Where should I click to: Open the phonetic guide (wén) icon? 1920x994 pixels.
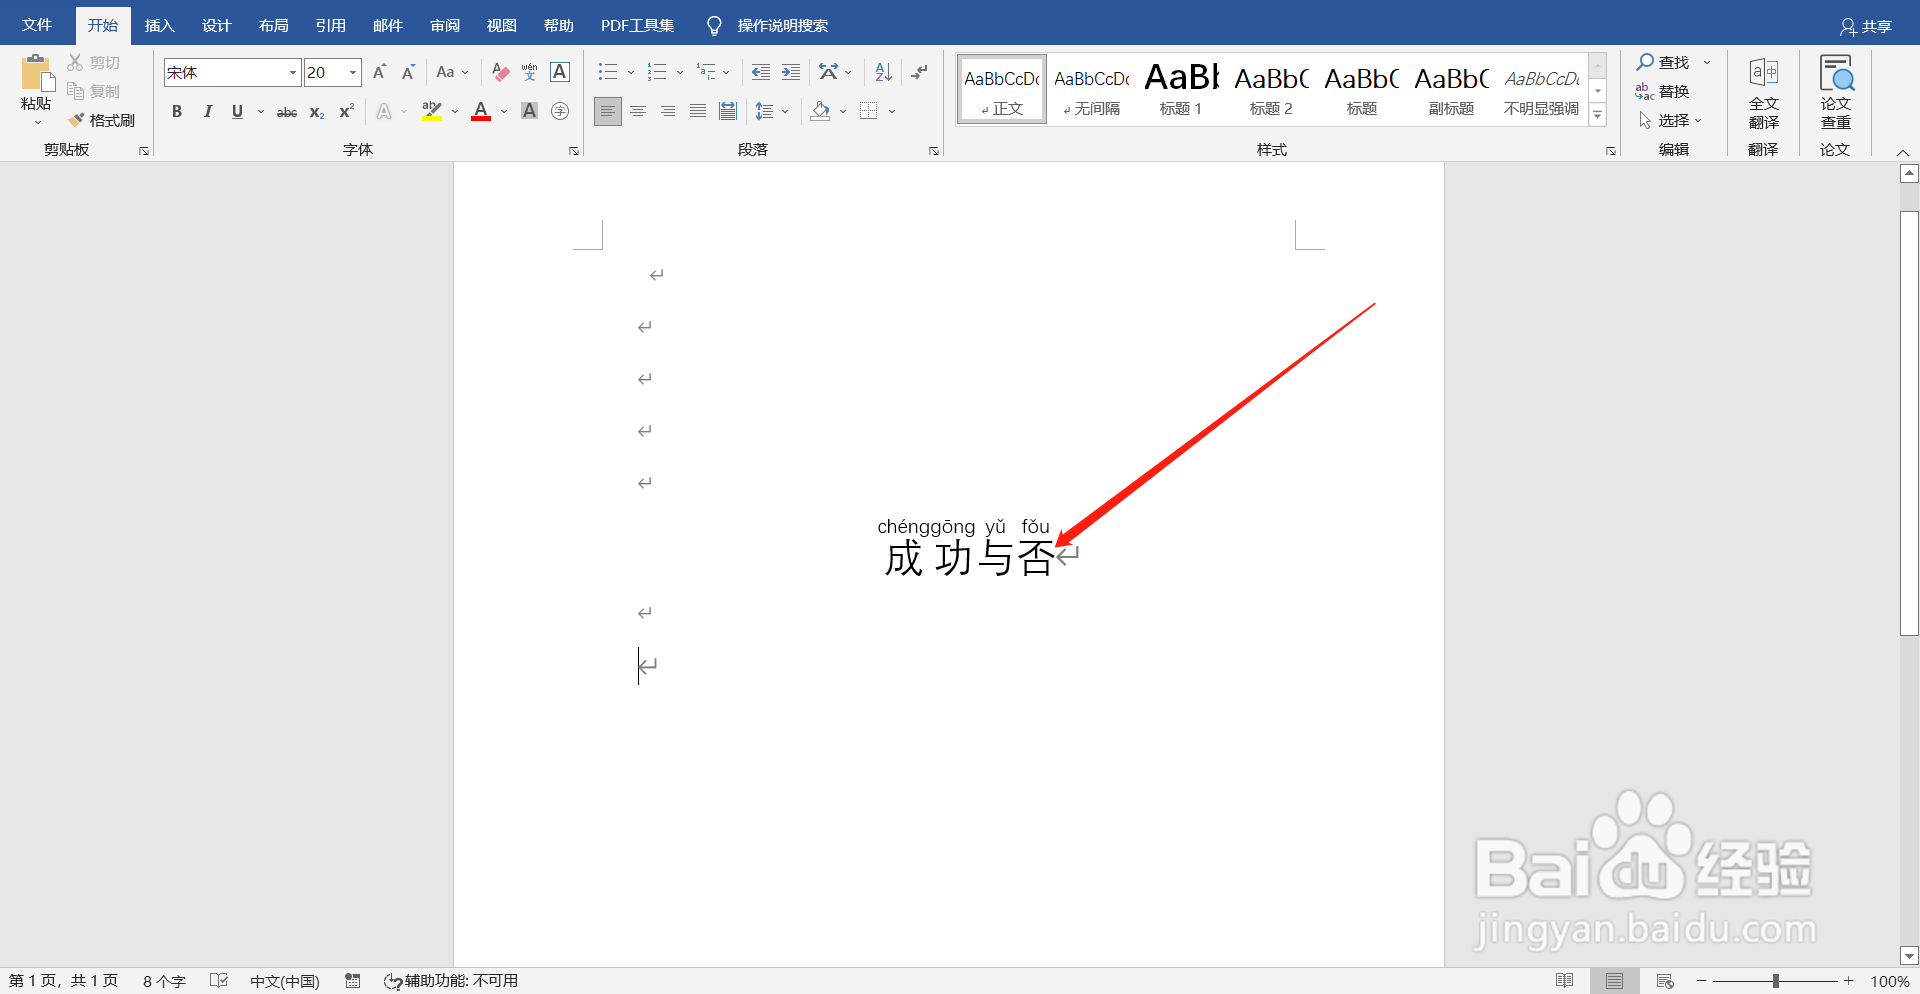click(530, 72)
